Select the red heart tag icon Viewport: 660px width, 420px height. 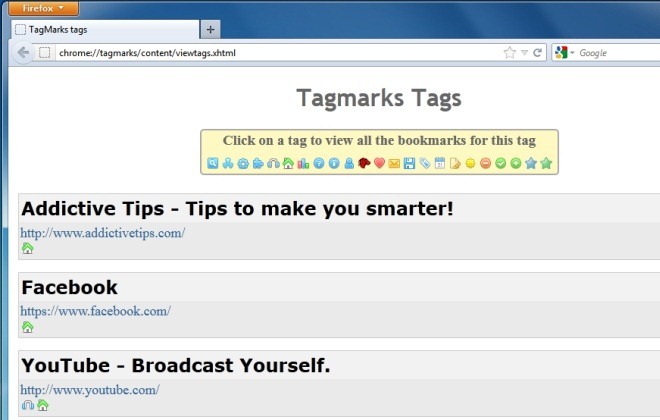tap(379, 163)
